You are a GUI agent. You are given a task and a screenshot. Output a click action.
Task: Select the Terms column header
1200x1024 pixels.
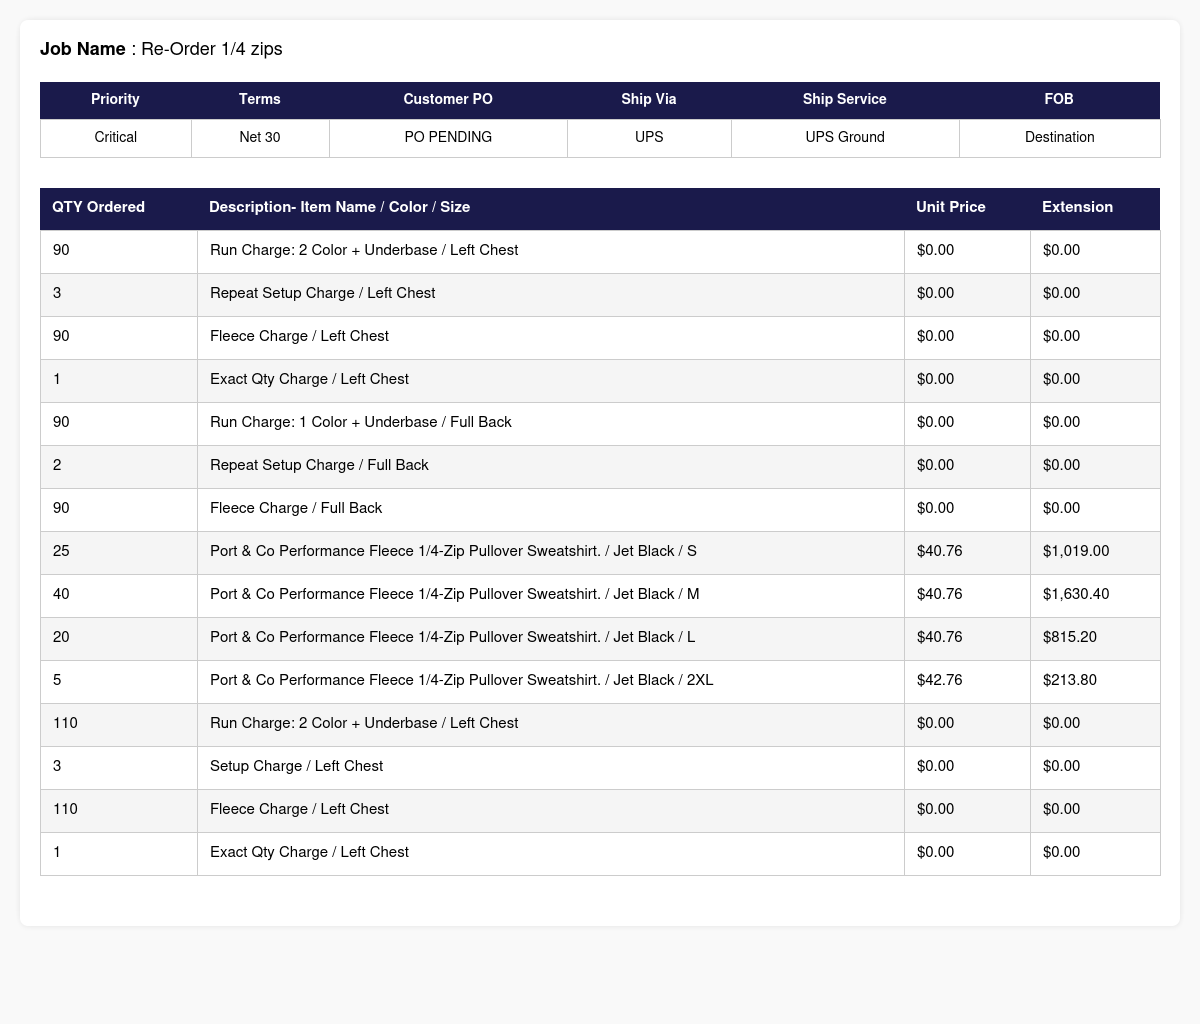260,99
